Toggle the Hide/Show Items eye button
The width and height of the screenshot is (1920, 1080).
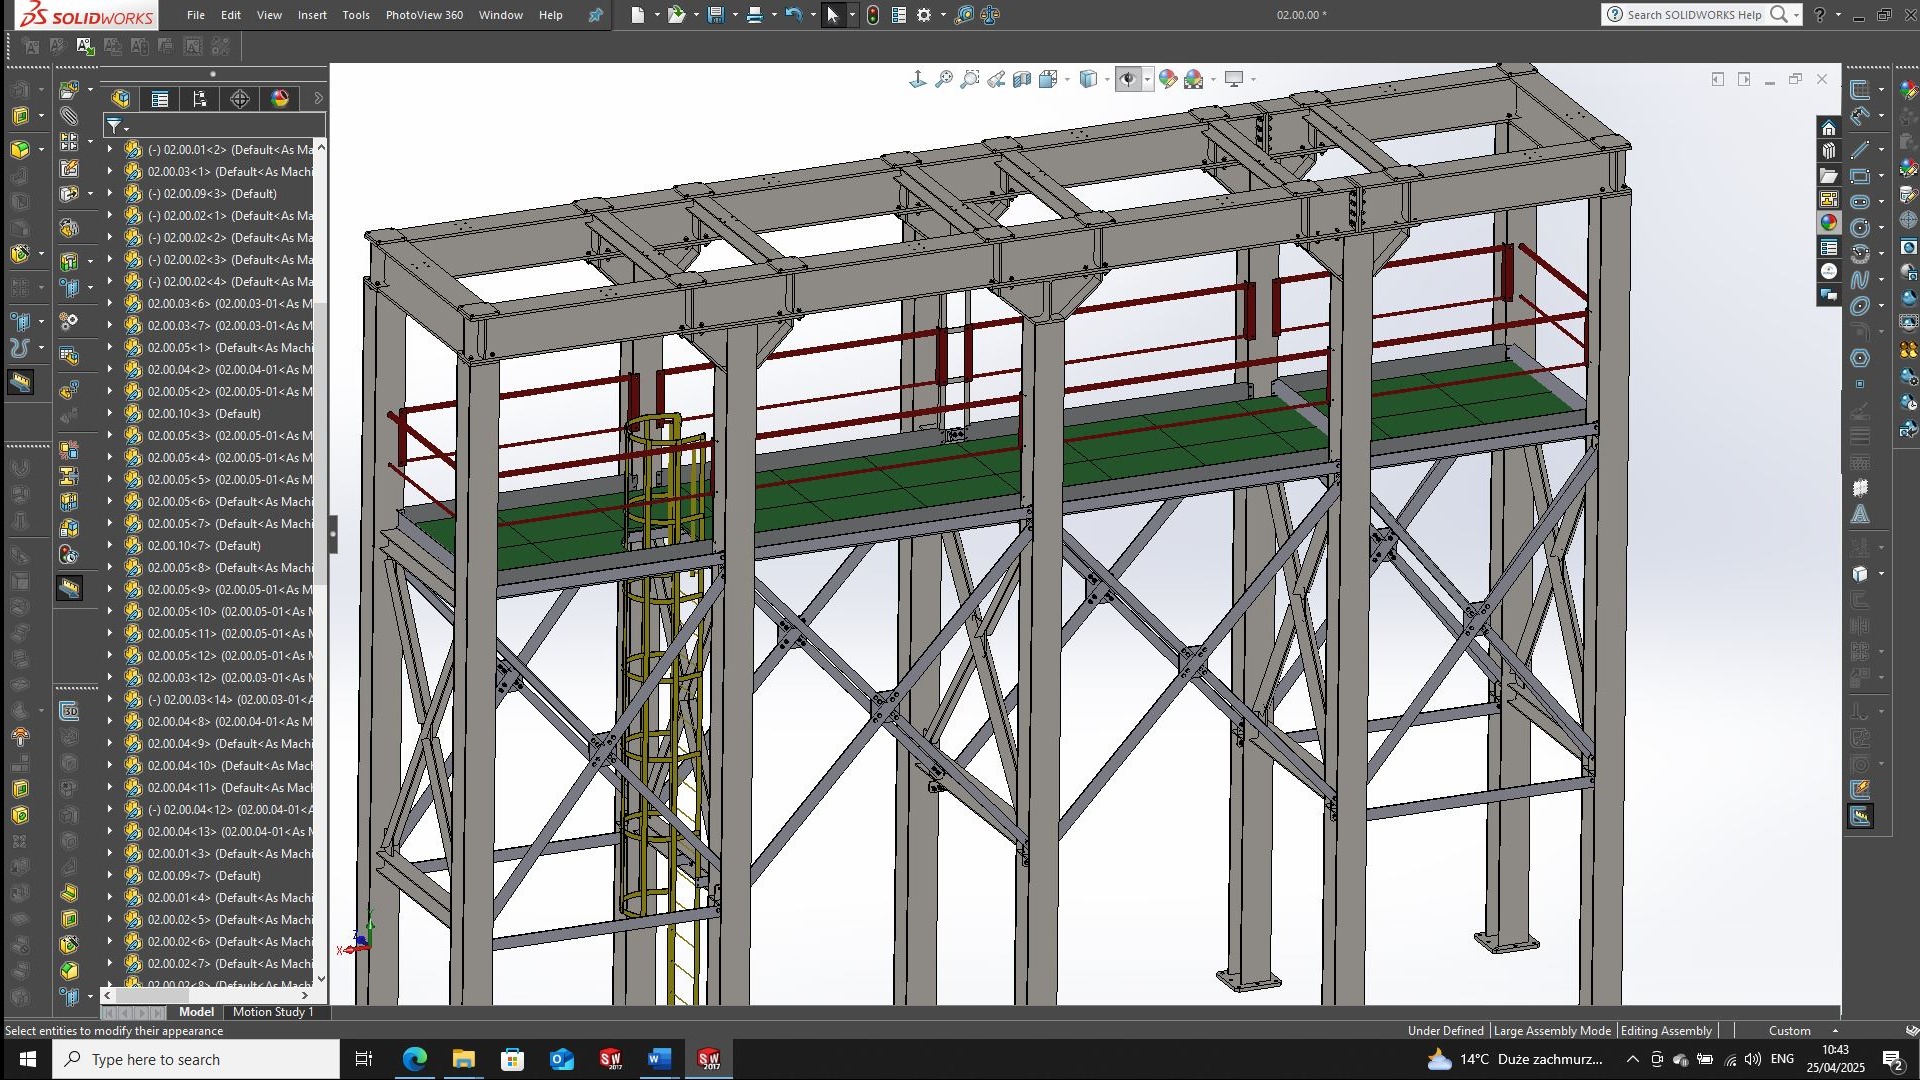[1127, 79]
